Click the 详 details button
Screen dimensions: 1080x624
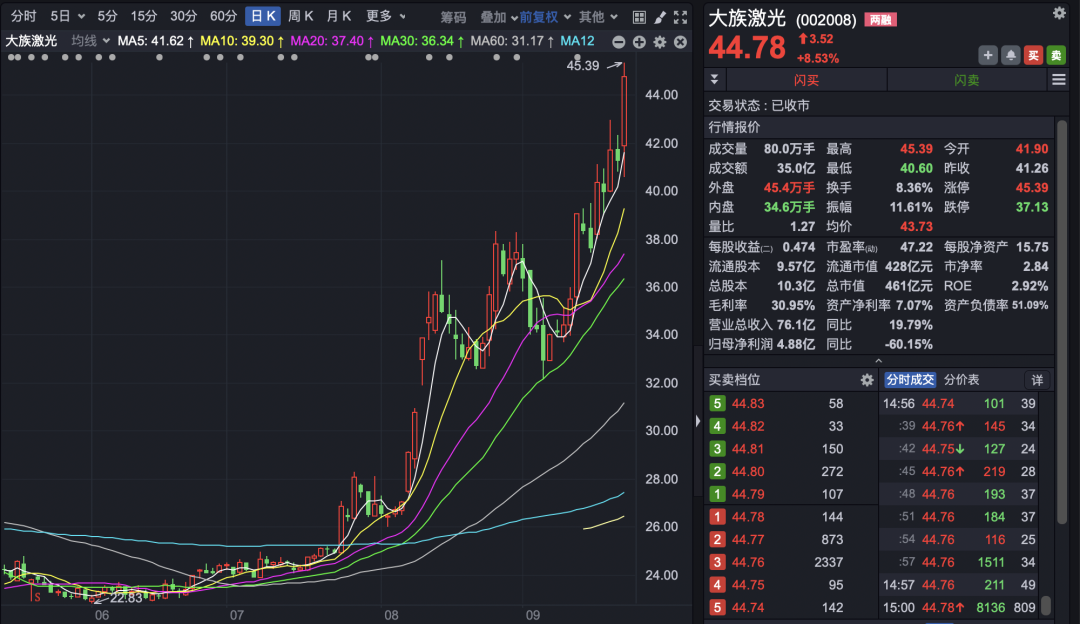pos(1037,380)
